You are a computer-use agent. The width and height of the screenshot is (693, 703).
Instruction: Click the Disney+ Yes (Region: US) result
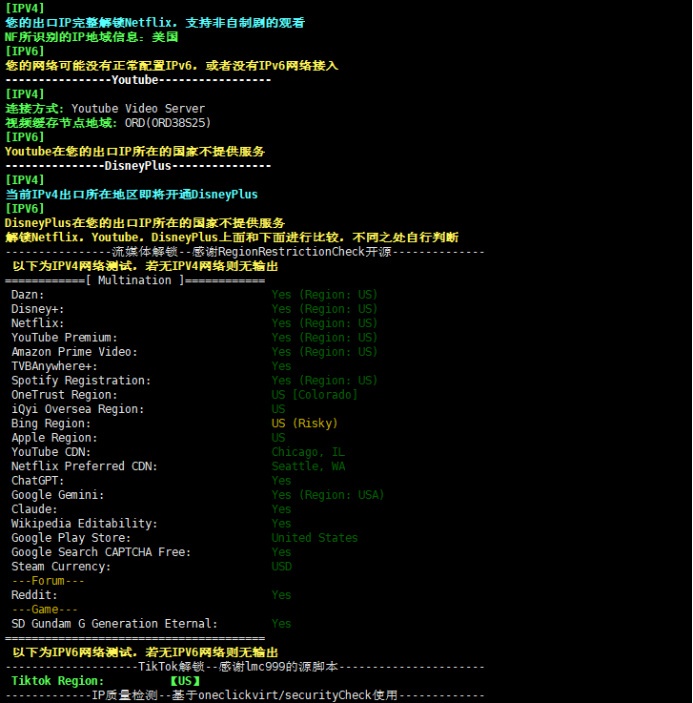pos(324,309)
